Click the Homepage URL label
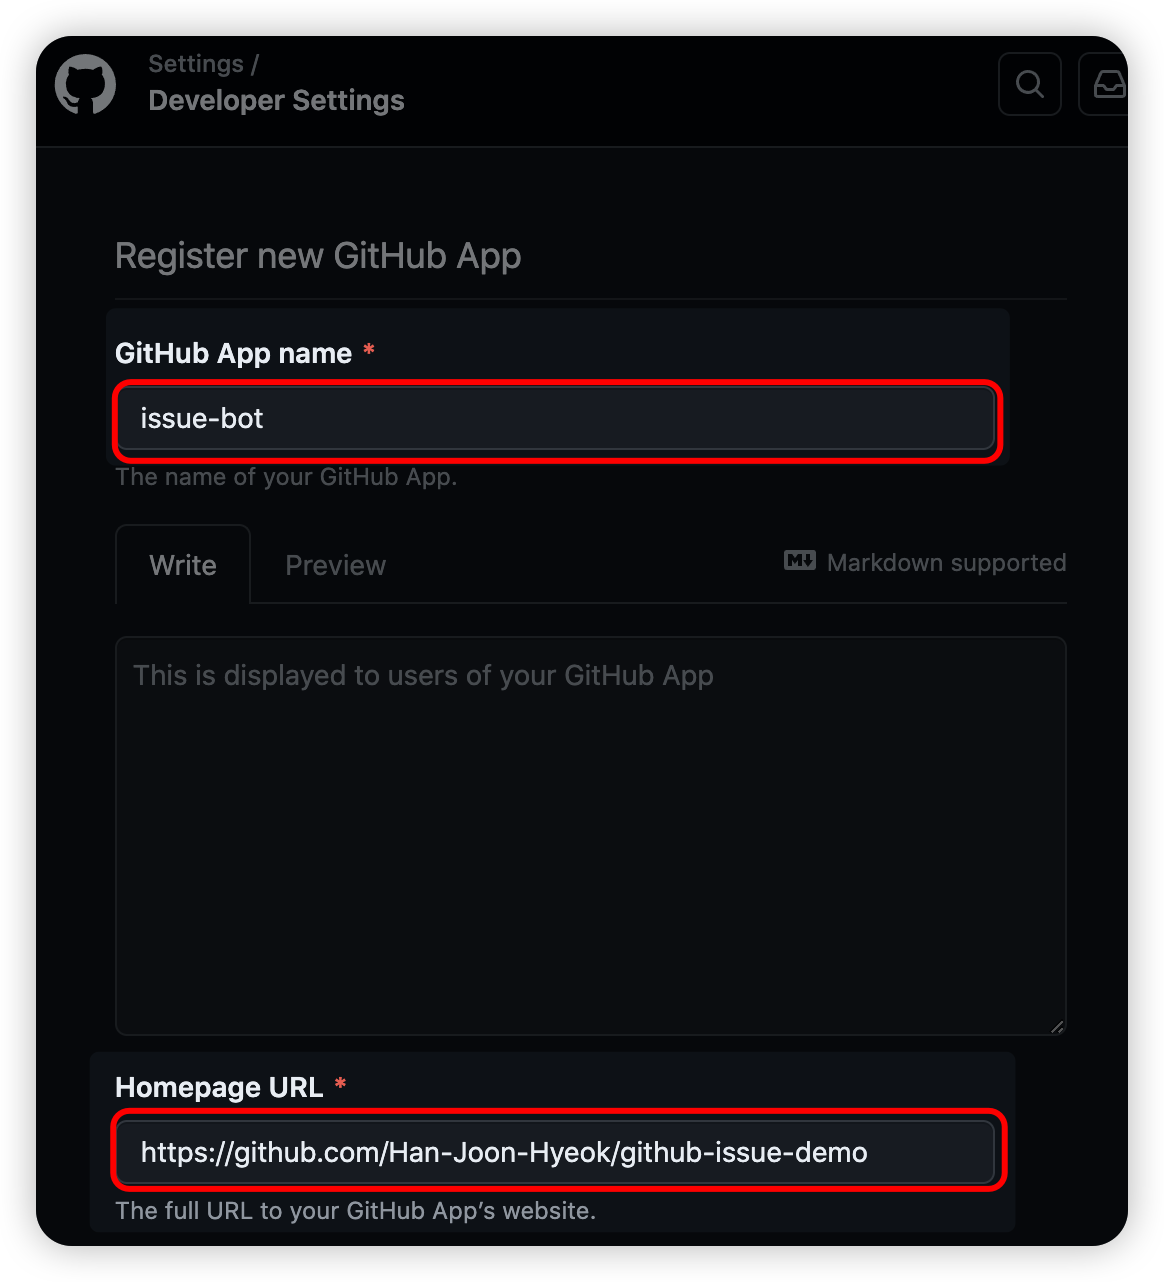Screen dimensions: 1164x1282 tap(219, 1087)
